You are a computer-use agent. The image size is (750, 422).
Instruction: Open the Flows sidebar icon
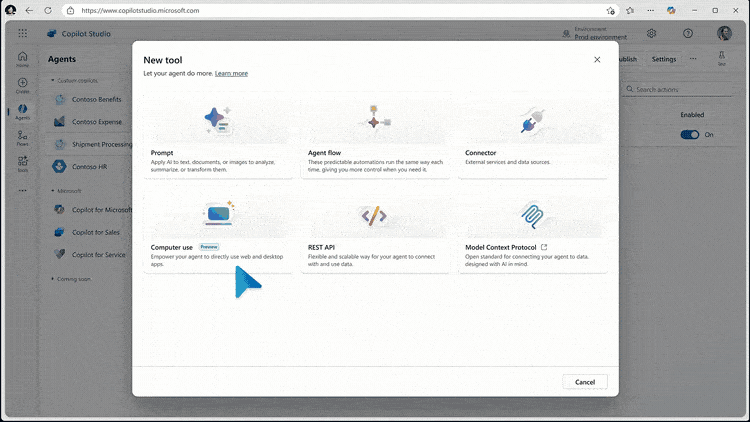coord(22,137)
